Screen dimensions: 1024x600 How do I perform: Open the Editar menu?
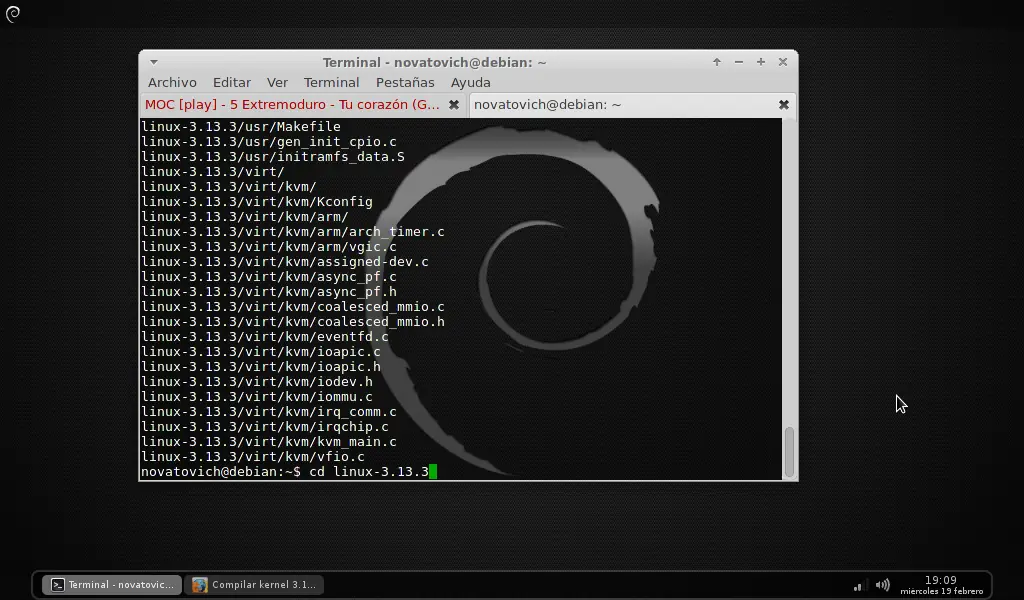232,82
